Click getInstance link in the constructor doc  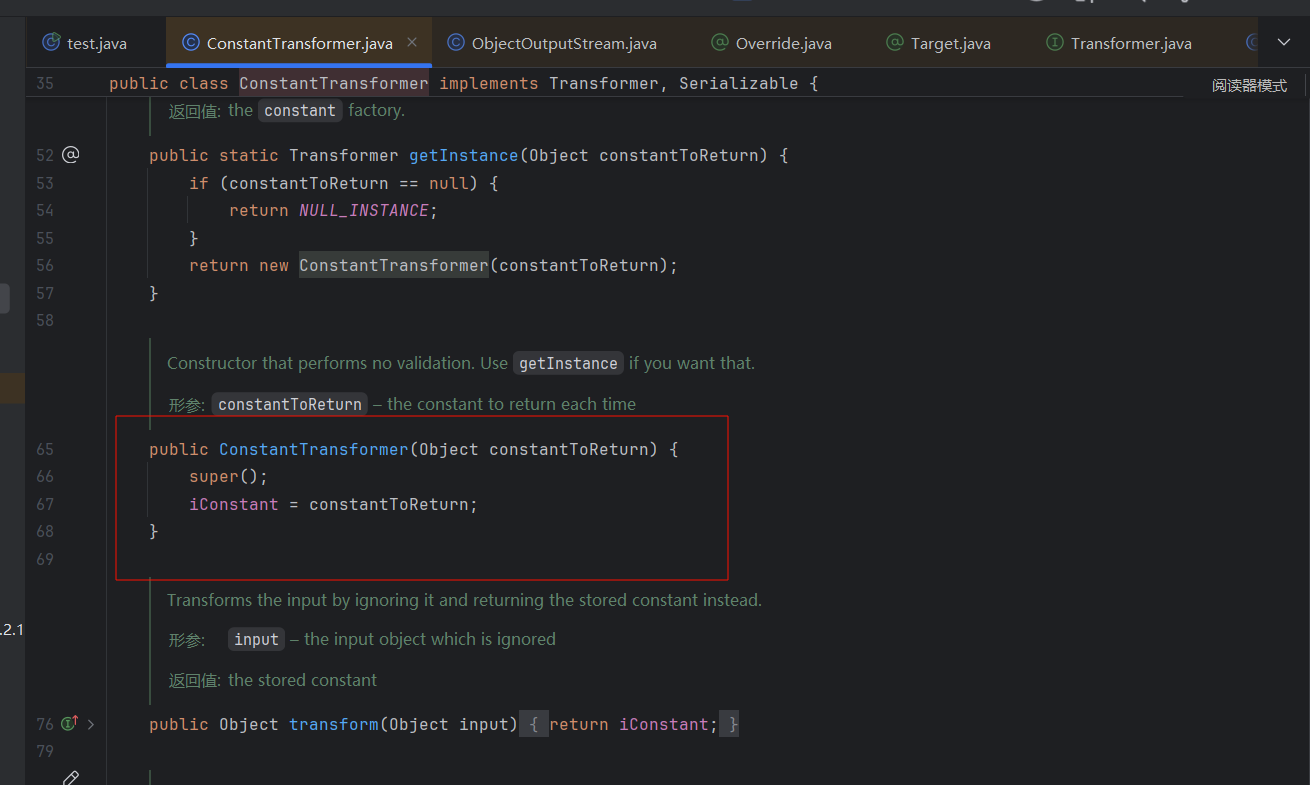tap(568, 363)
